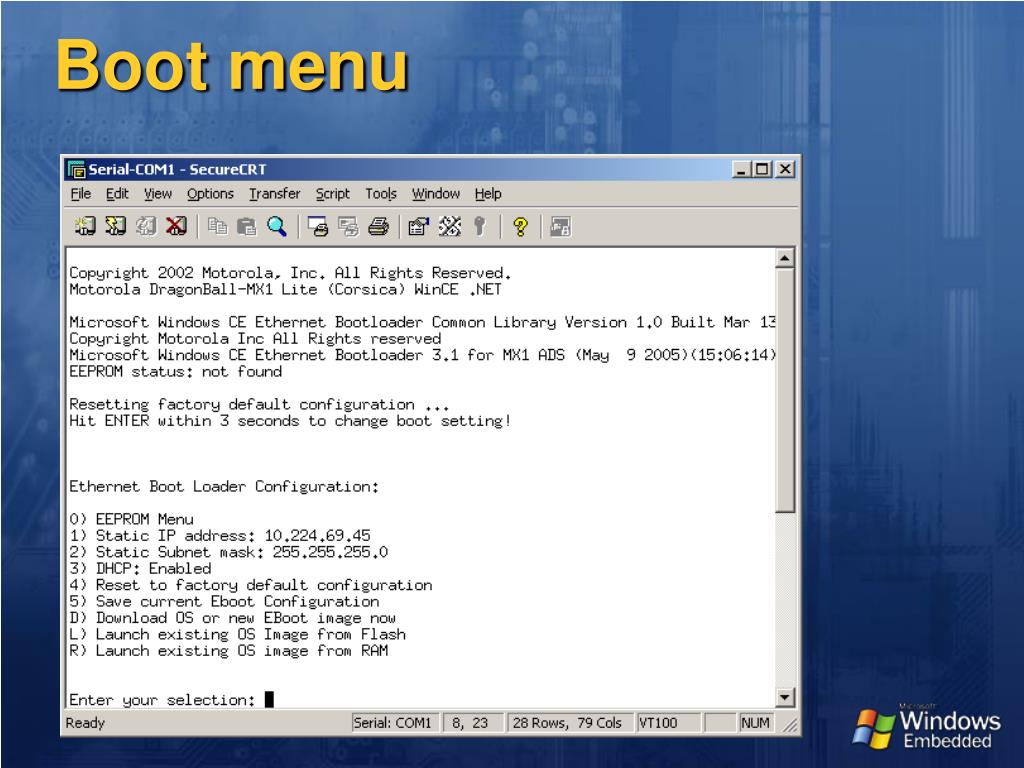The height and width of the screenshot is (768, 1024).
Task: Click the '0) EEPROM Menu' line
Action: (131, 519)
